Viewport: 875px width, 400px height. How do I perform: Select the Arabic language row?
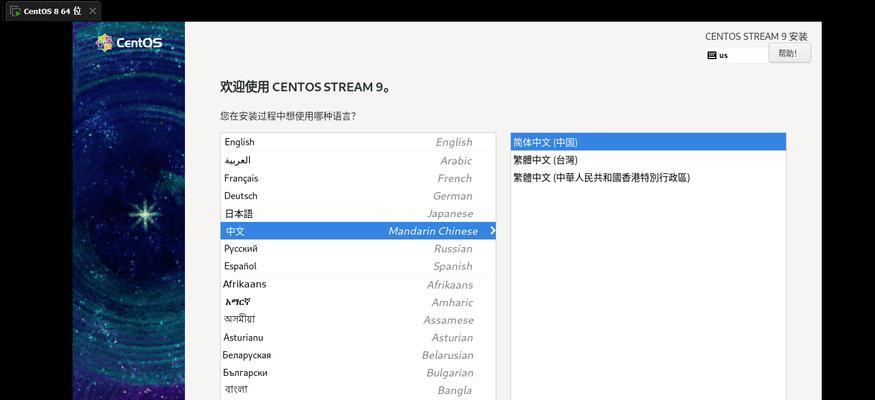coord(358,160)
